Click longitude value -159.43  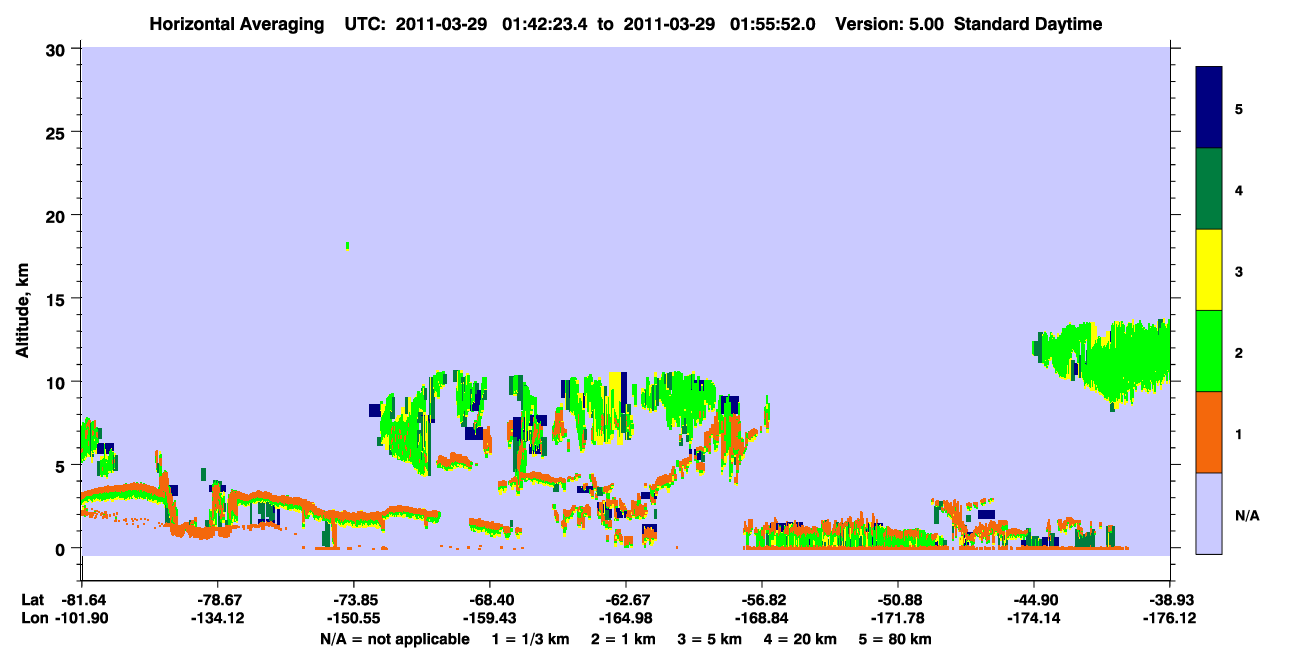tap(489, 618)
